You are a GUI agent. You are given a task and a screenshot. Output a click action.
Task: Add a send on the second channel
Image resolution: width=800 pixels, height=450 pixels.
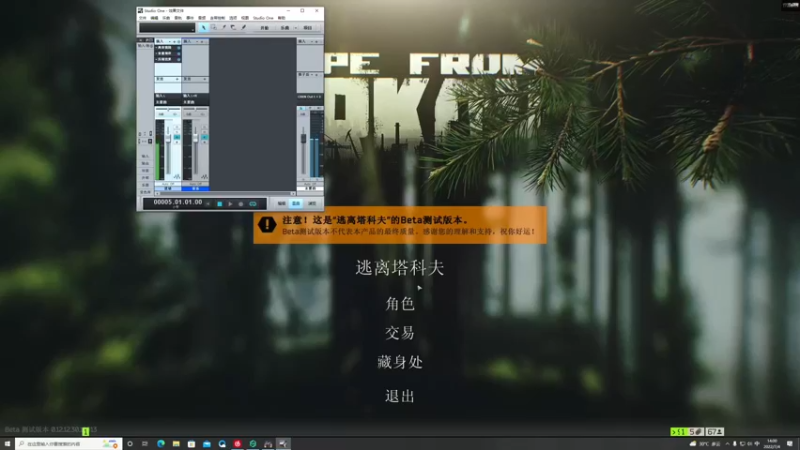click(205, 79)
